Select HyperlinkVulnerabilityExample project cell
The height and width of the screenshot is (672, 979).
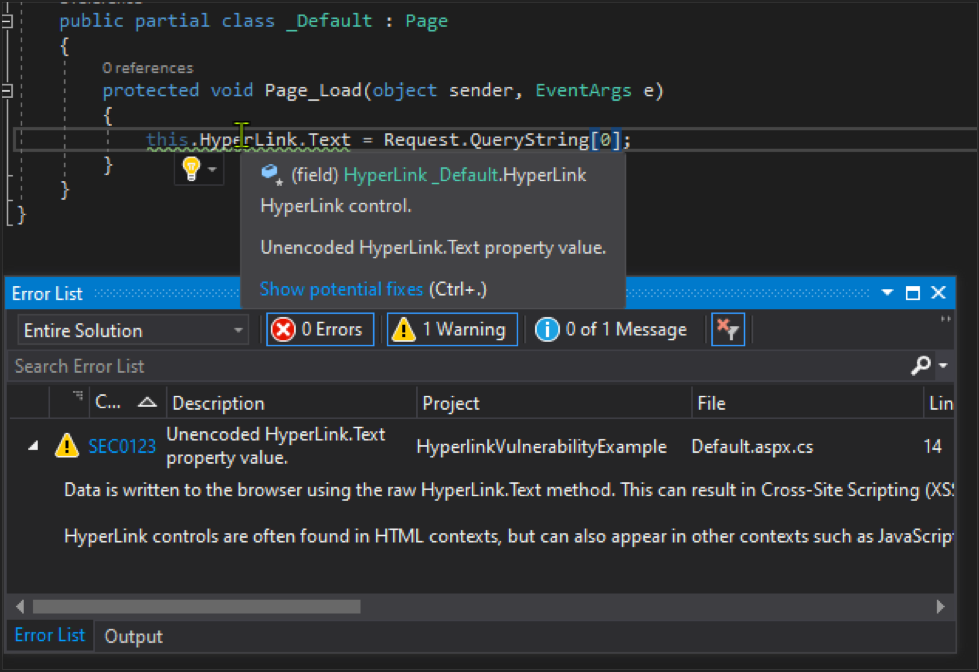[x=541, y=447]
